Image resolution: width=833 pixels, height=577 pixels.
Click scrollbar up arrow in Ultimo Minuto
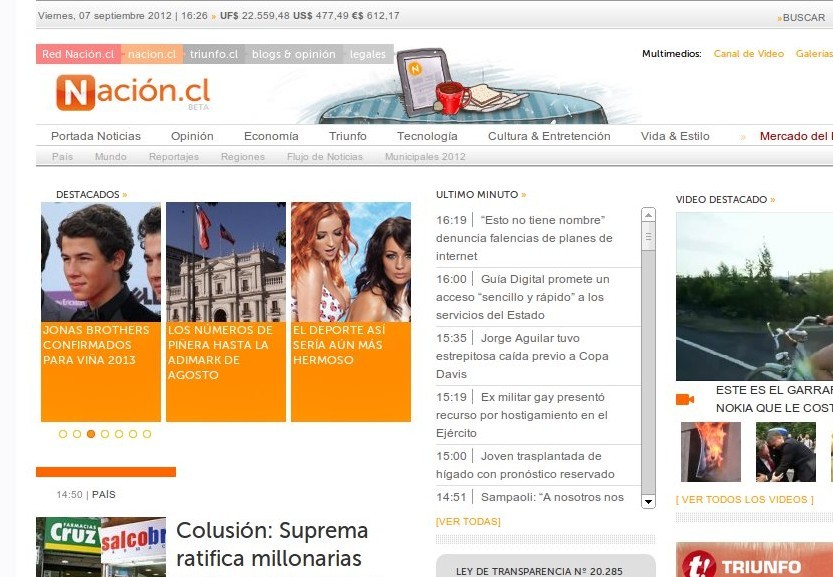[x=648, y=215]
